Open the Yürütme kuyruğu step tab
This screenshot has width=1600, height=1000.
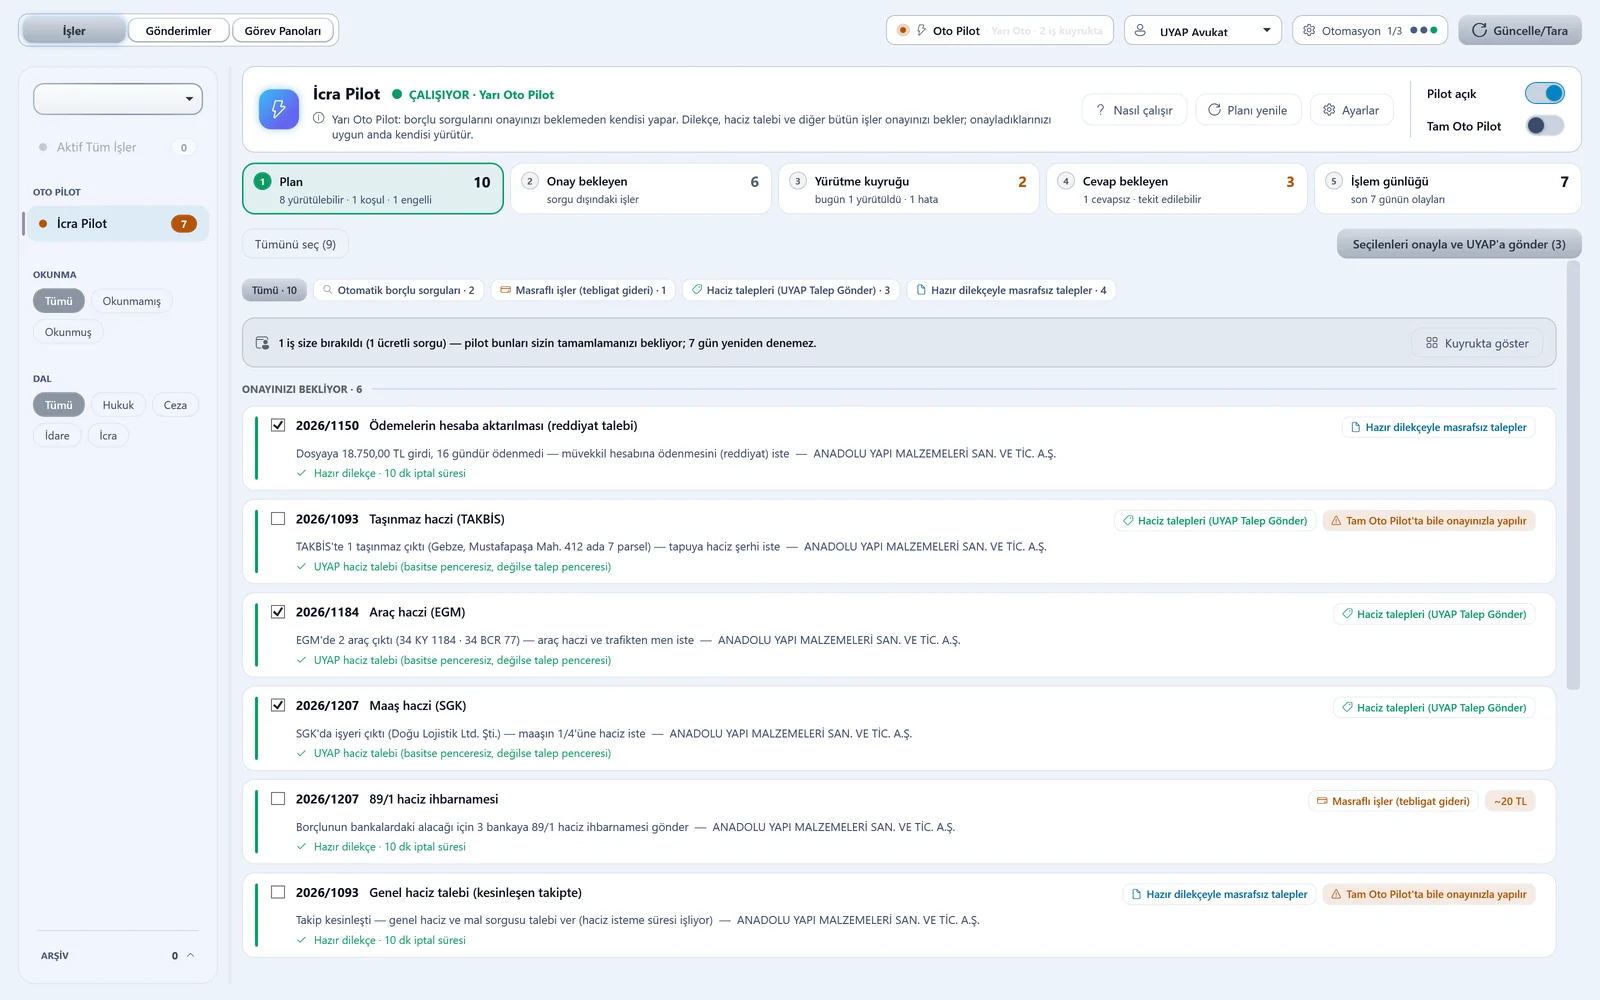[909, 189]
